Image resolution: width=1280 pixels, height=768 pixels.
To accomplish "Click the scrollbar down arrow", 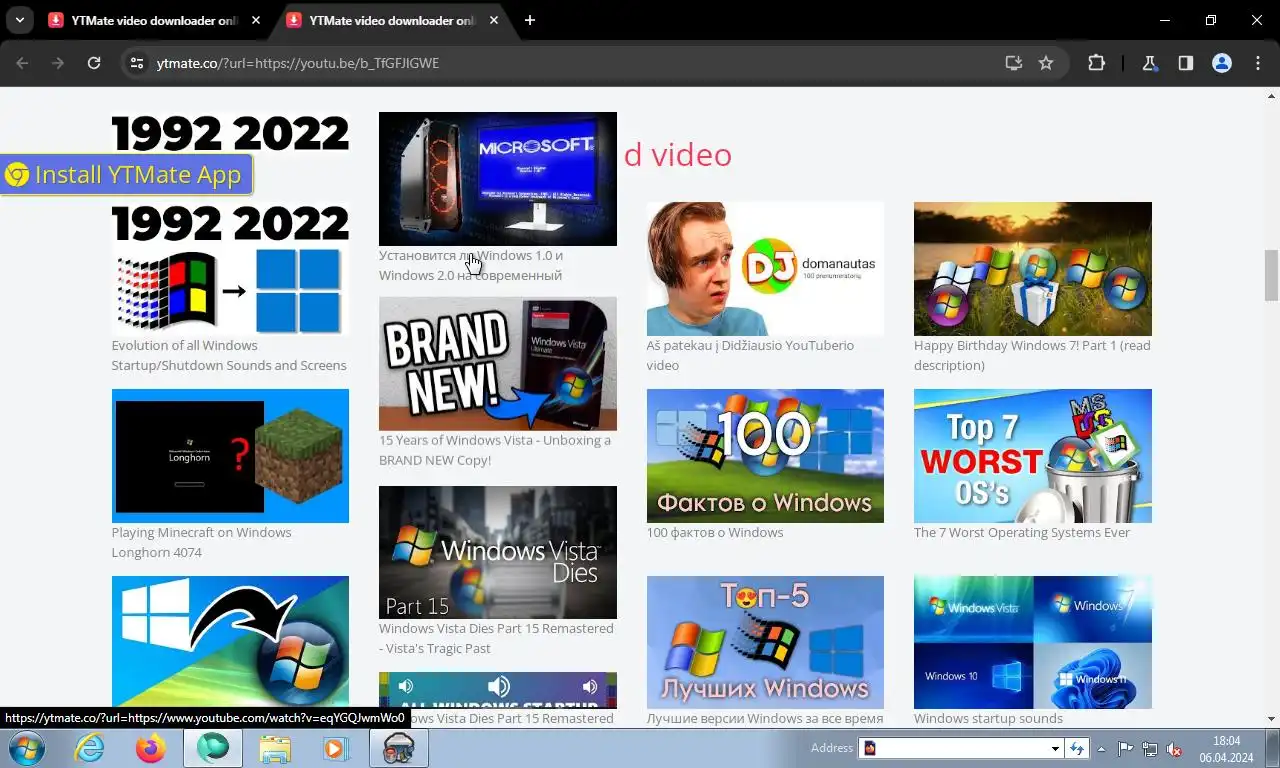I will tap(1272, 719).
